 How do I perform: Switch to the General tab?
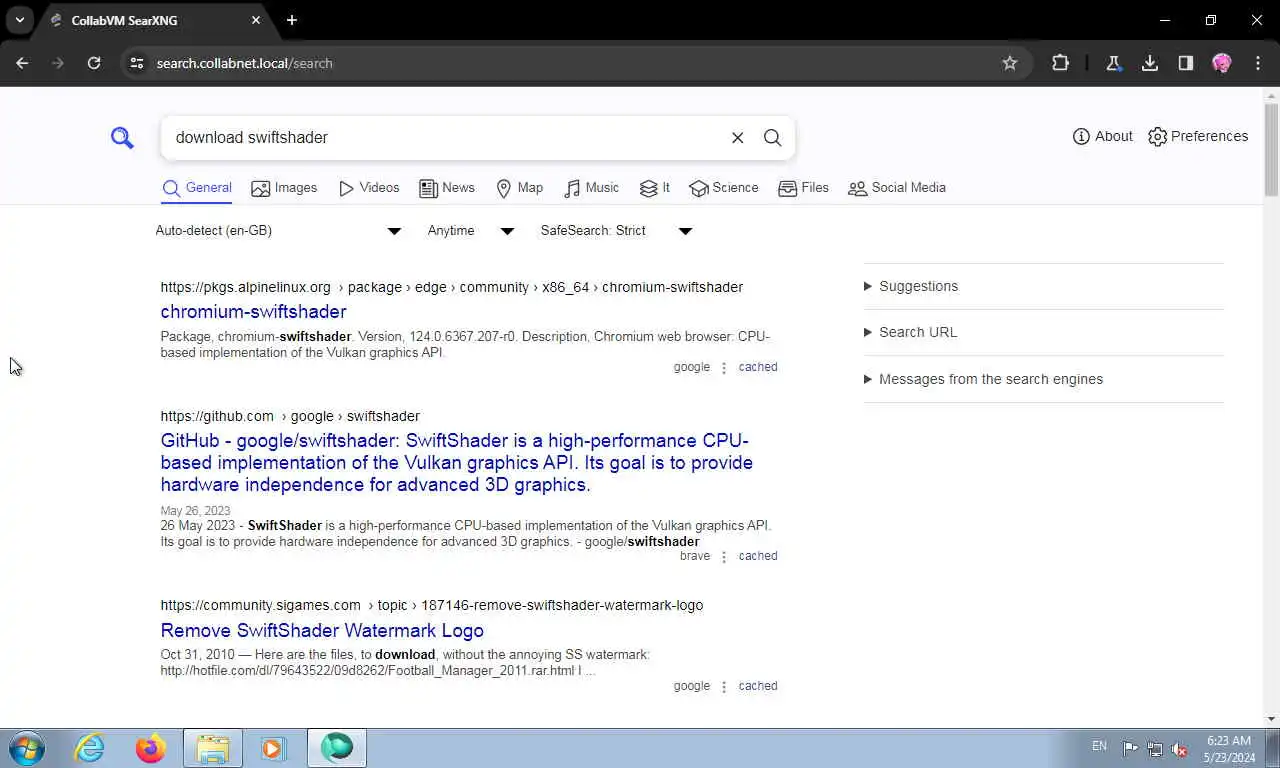click(197, 188)
